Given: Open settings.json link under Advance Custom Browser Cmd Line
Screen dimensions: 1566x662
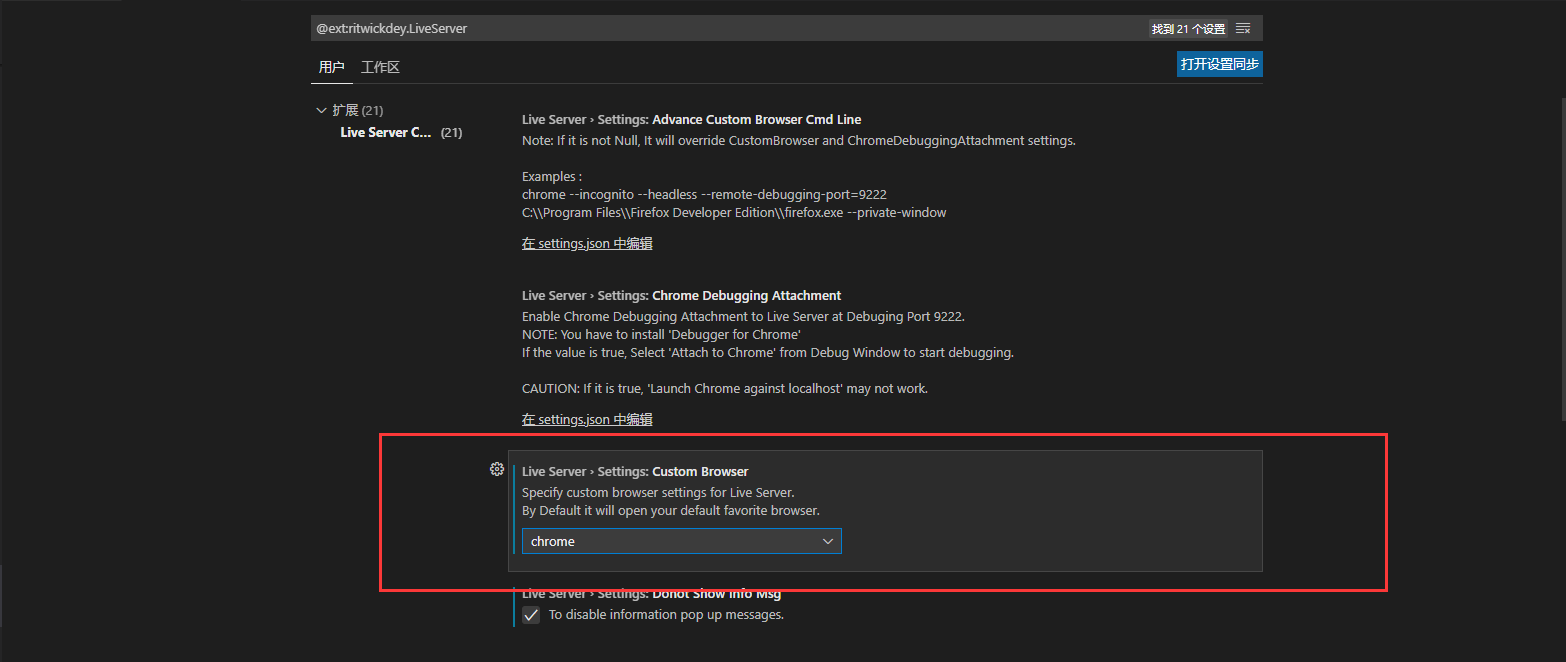Looking at the screenshot, I should click(x=587, y=243).
